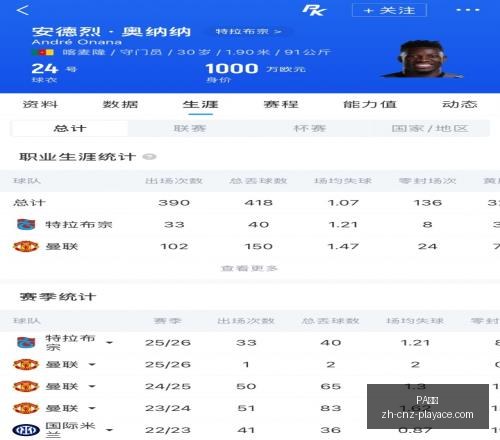This screenshot has width=500, height=440.
Task: Switch to the 赛程 tab
Action: click(281, 104)
